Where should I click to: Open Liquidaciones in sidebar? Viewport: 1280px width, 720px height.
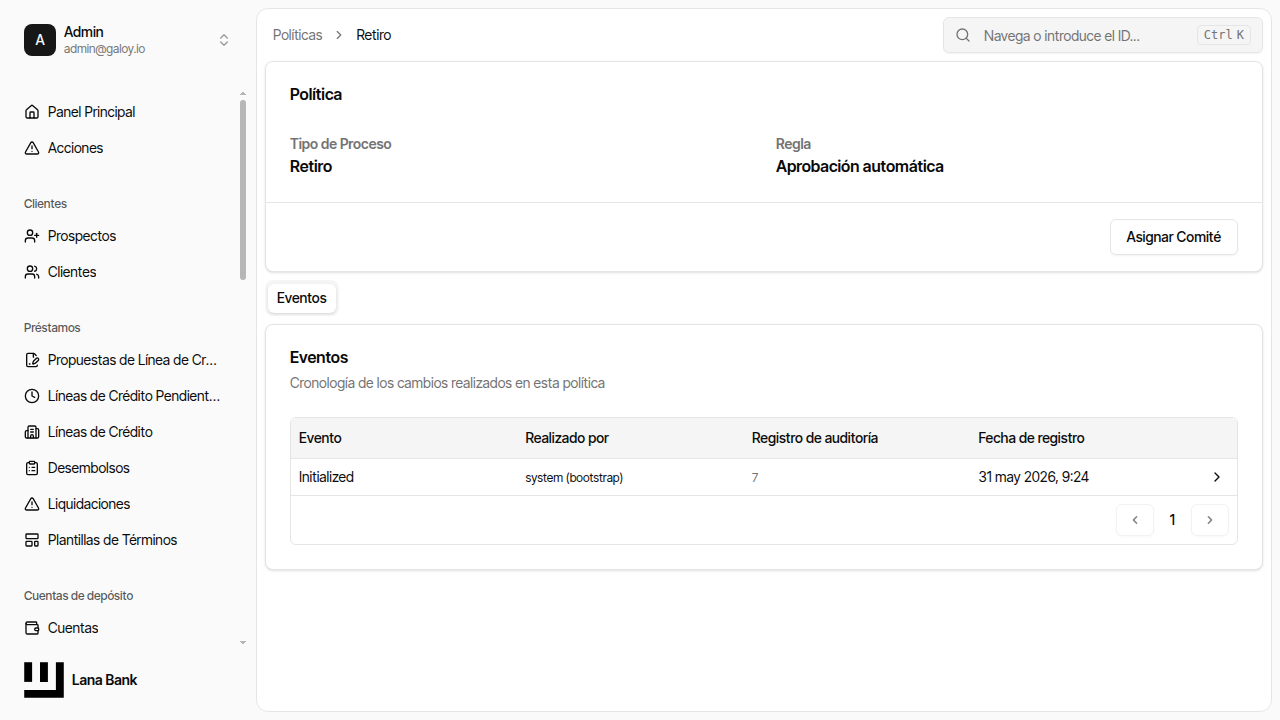point(128,504)
